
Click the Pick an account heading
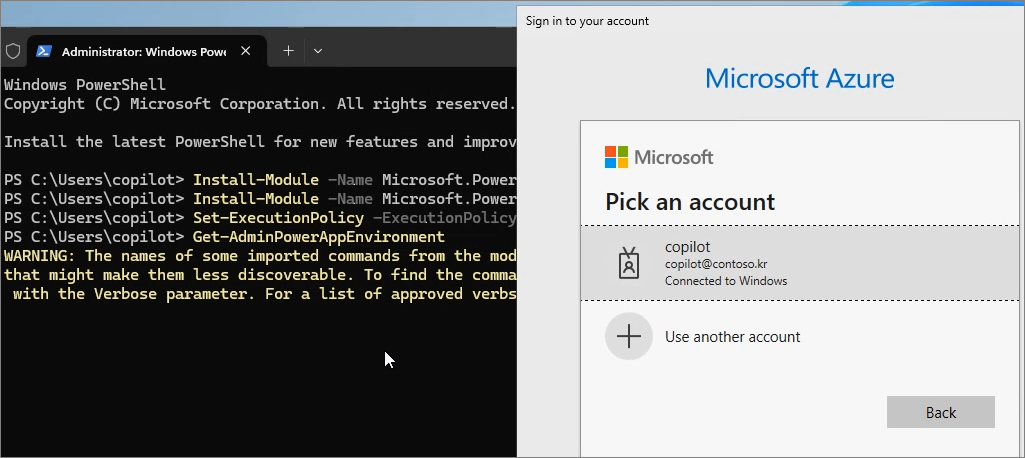click(x=690, y=201)
